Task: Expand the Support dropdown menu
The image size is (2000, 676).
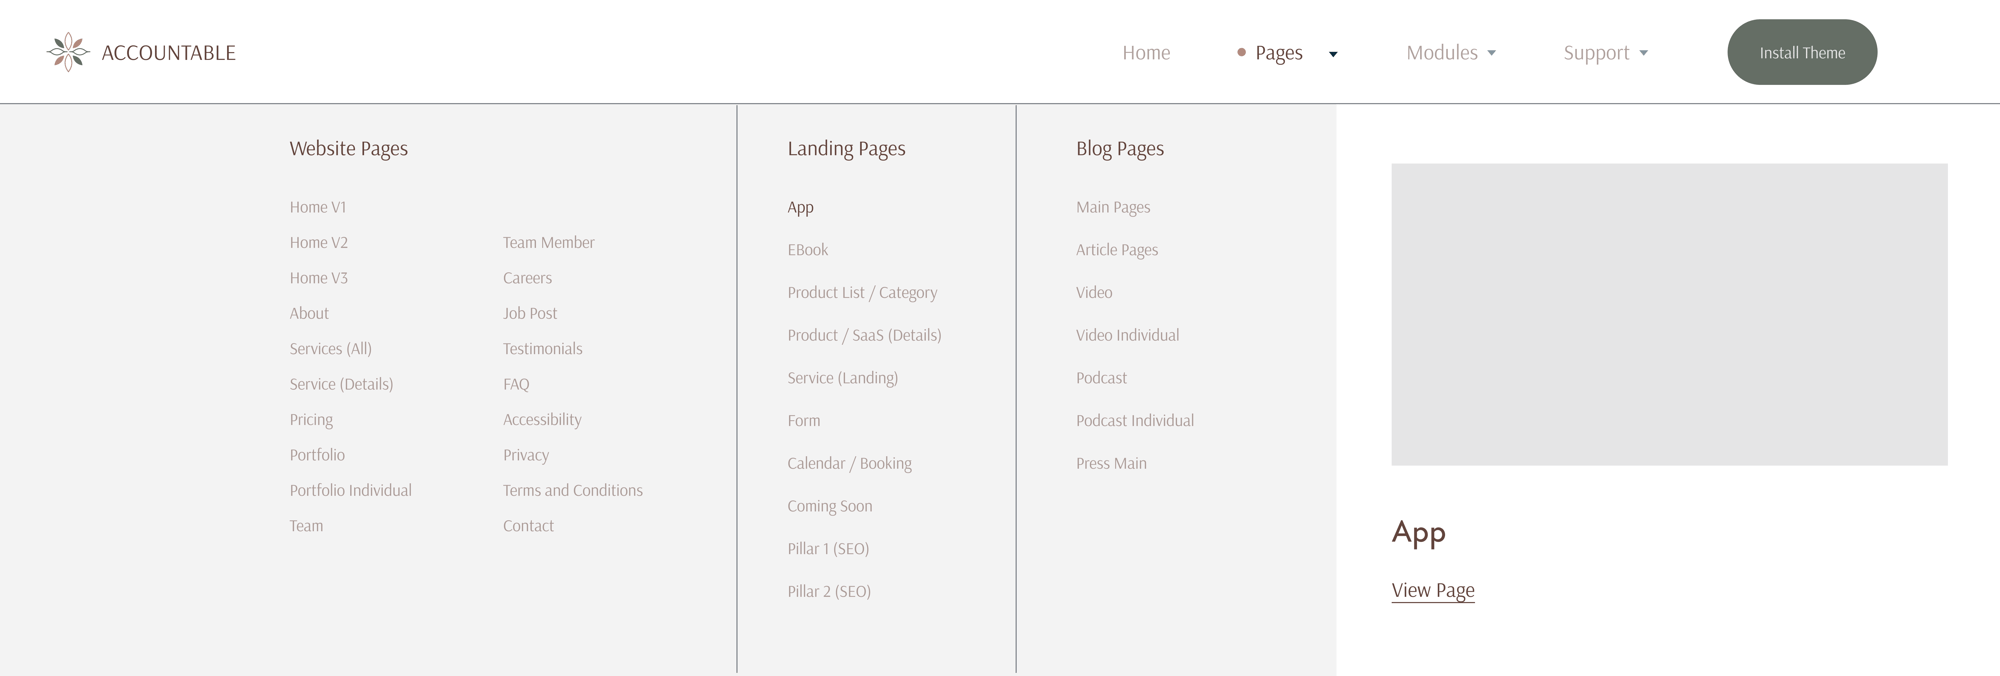Action: click(x=1605, y=52)
